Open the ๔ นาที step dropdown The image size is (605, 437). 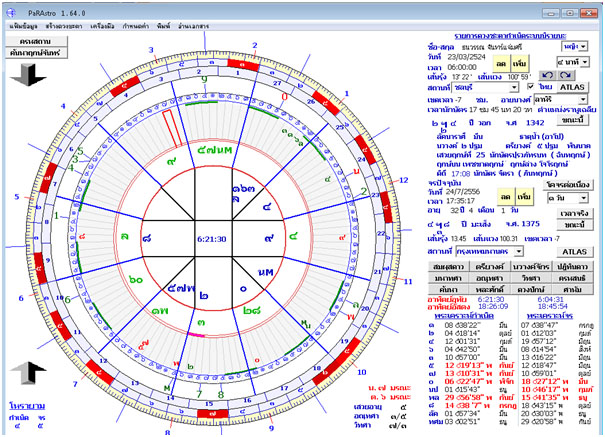point(585,62)
